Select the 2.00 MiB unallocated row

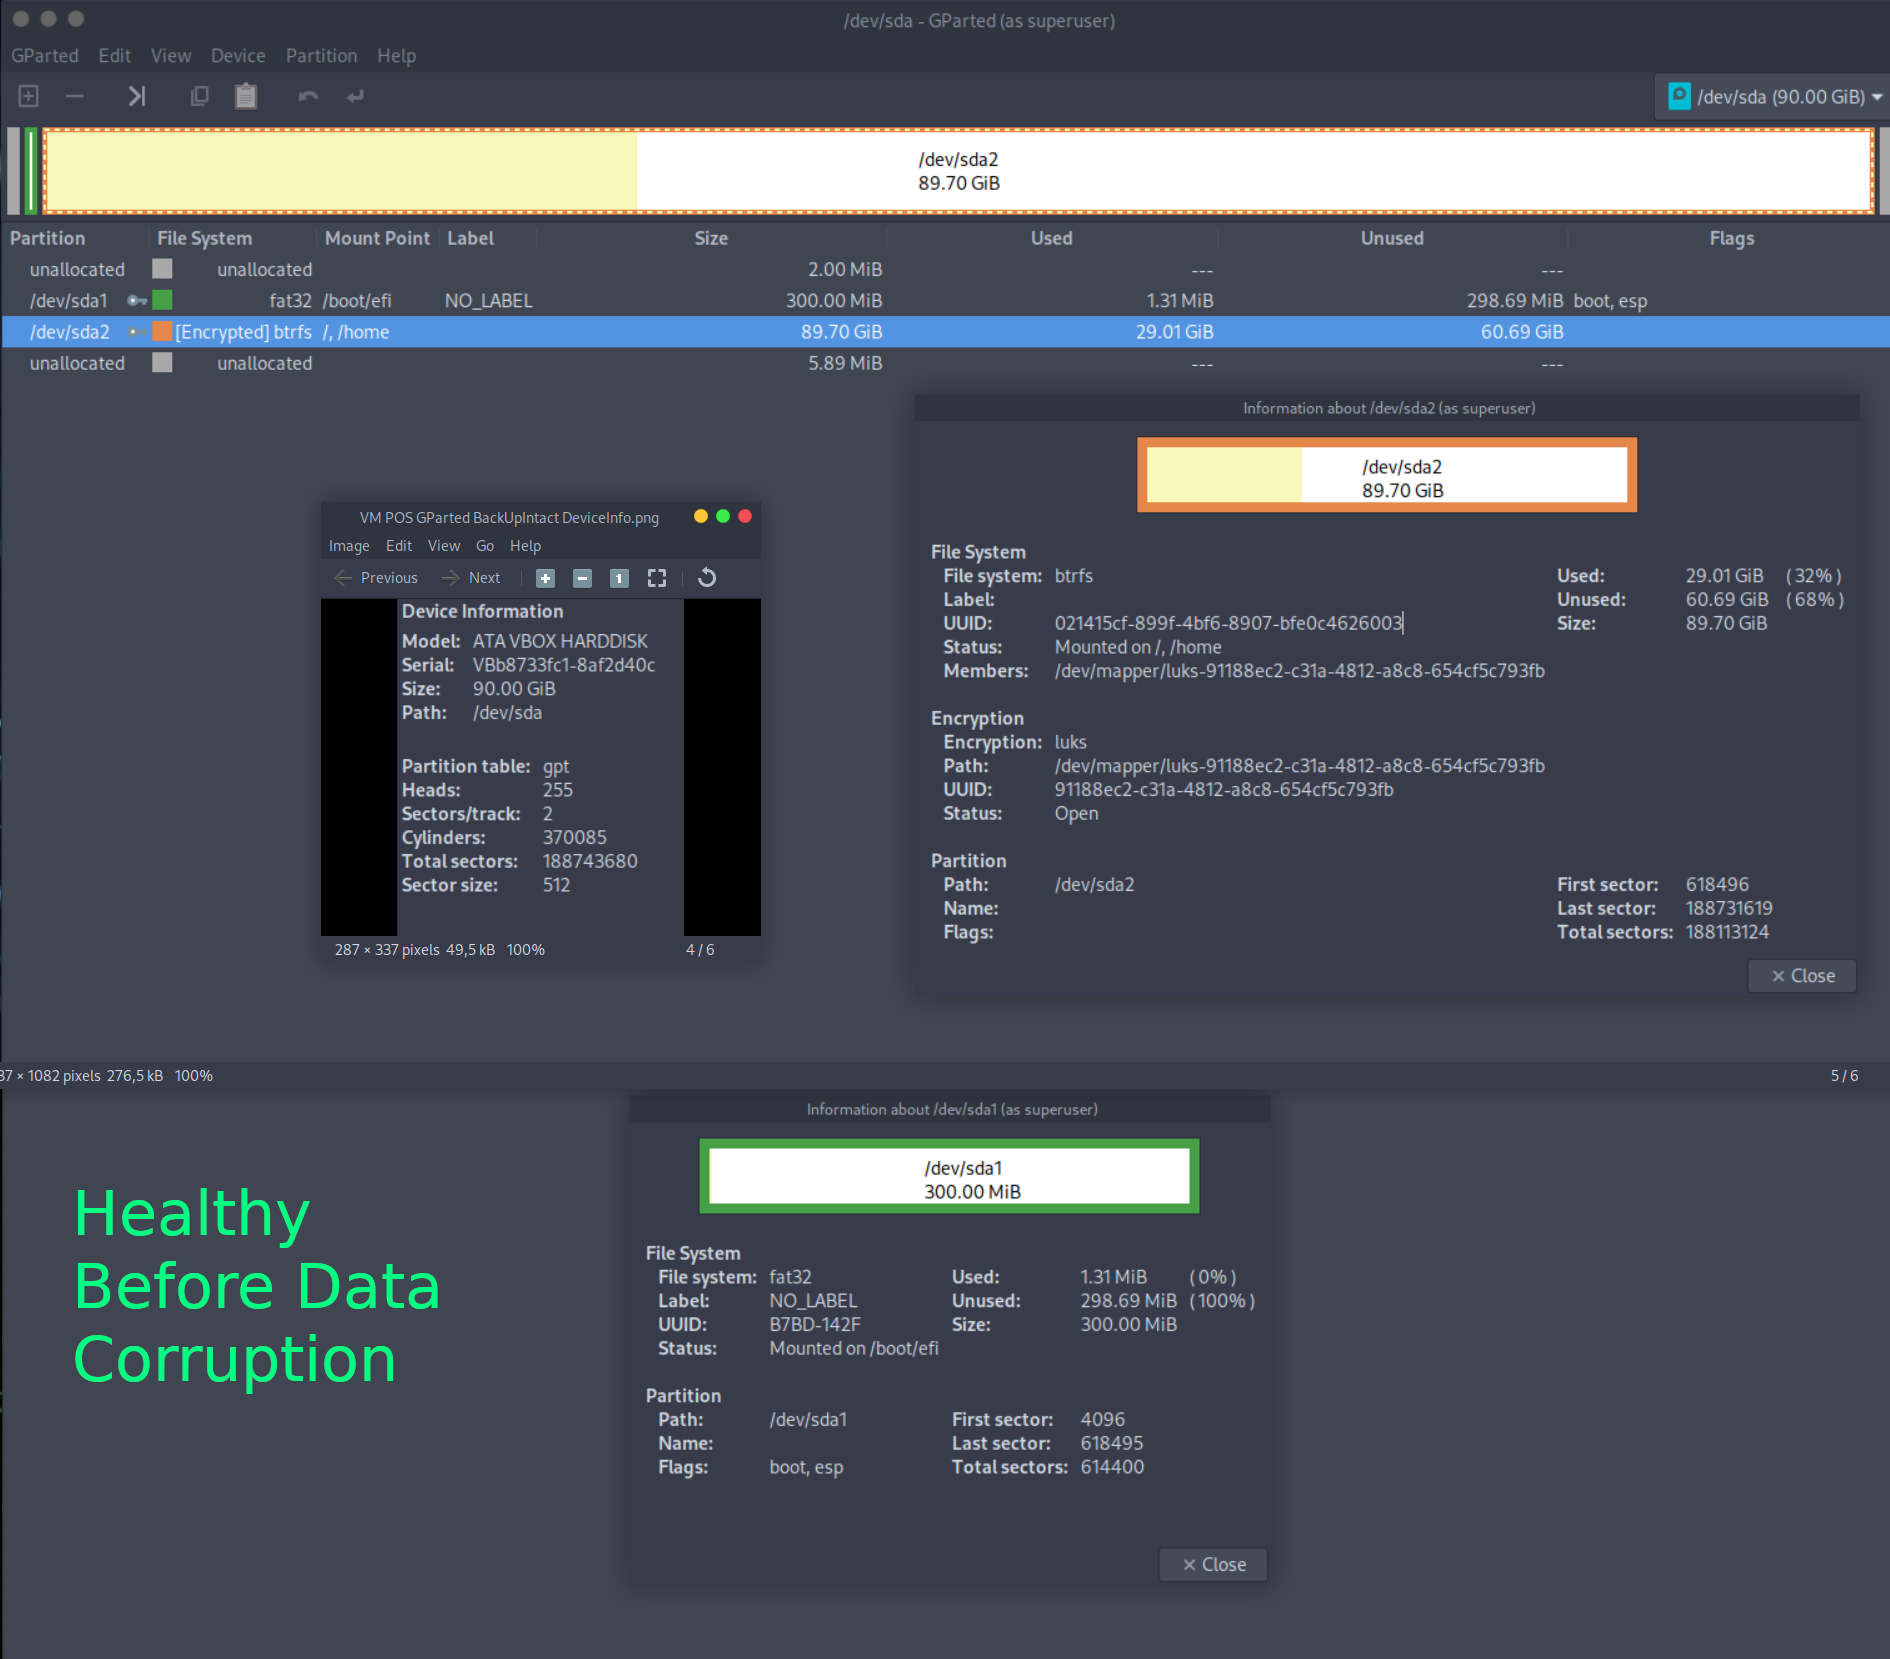point(945,270)
